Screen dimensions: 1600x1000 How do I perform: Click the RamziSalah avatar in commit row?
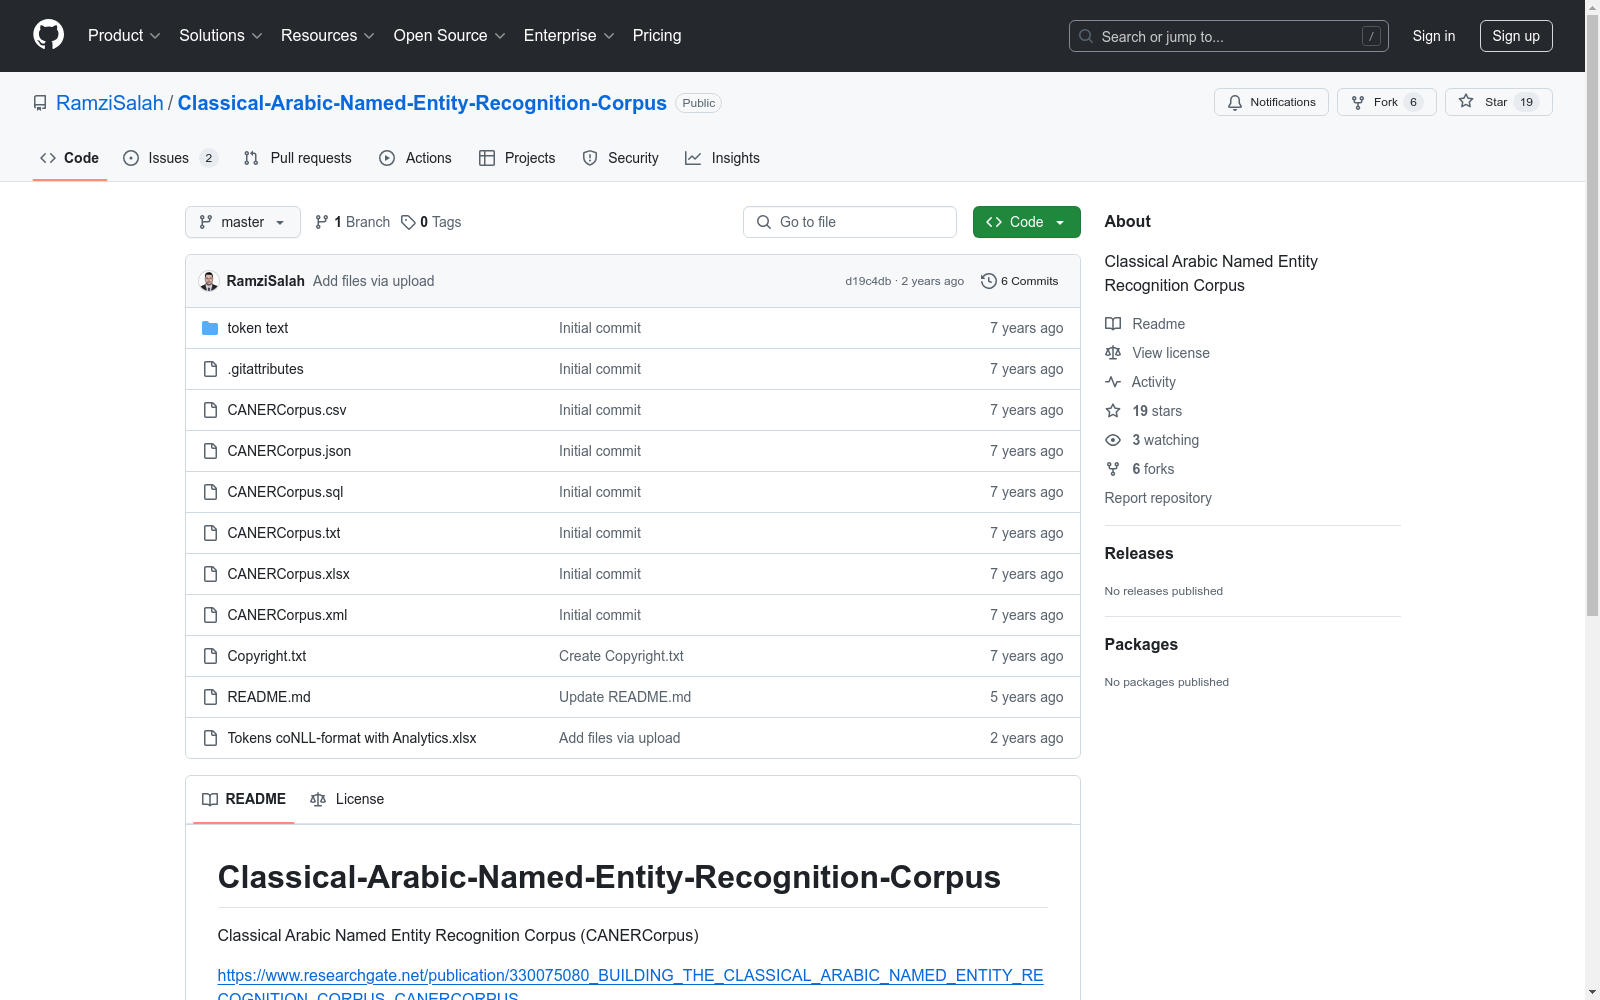point(209,281)
